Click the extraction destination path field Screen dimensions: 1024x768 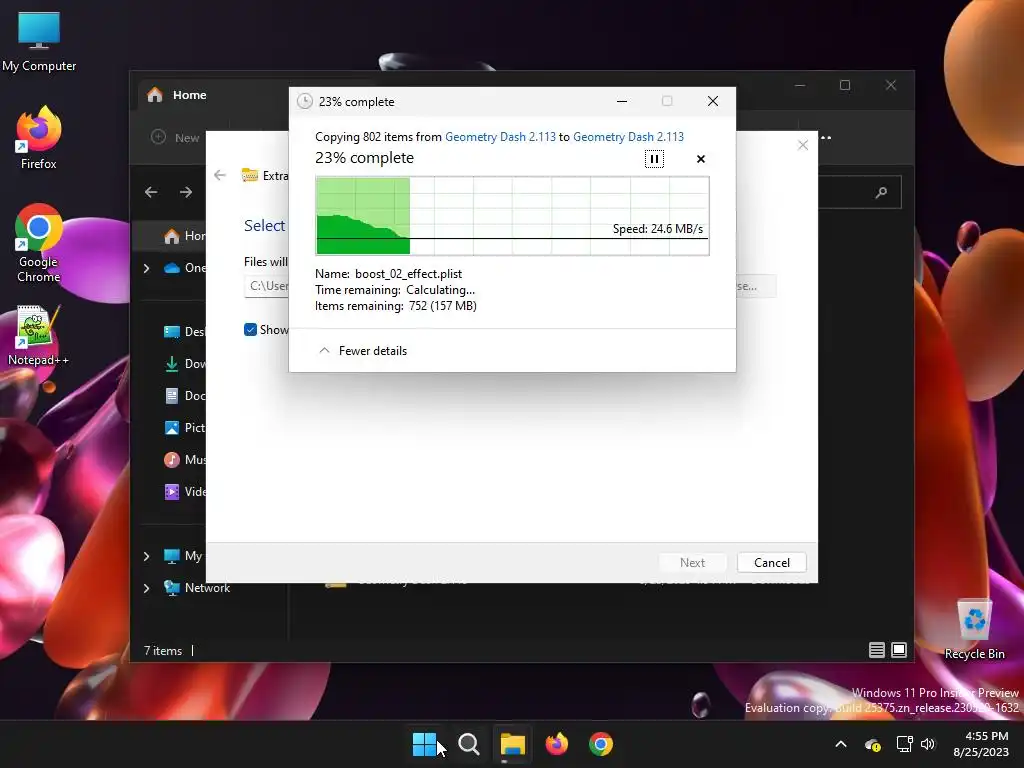(x=266, y=286)
